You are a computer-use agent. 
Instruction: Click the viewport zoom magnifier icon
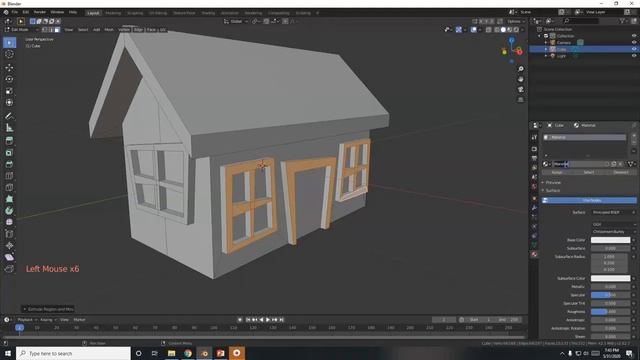520,69
